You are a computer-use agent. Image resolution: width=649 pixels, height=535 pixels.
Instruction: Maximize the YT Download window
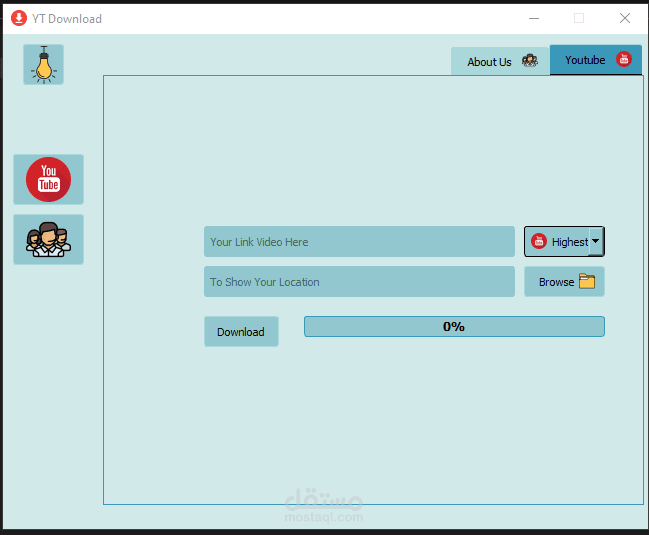pos(579,18)
